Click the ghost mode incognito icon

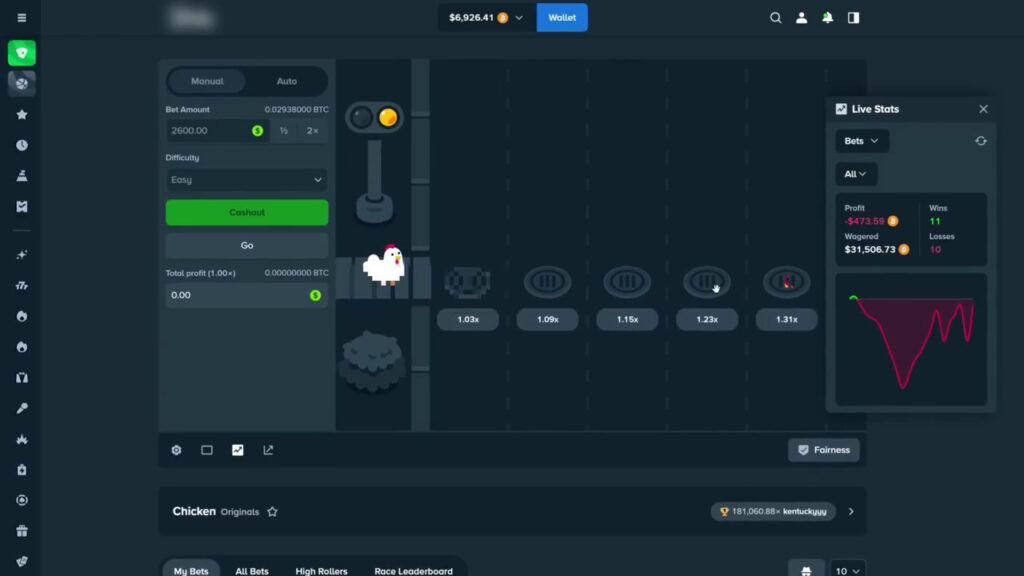click(806, 570)
